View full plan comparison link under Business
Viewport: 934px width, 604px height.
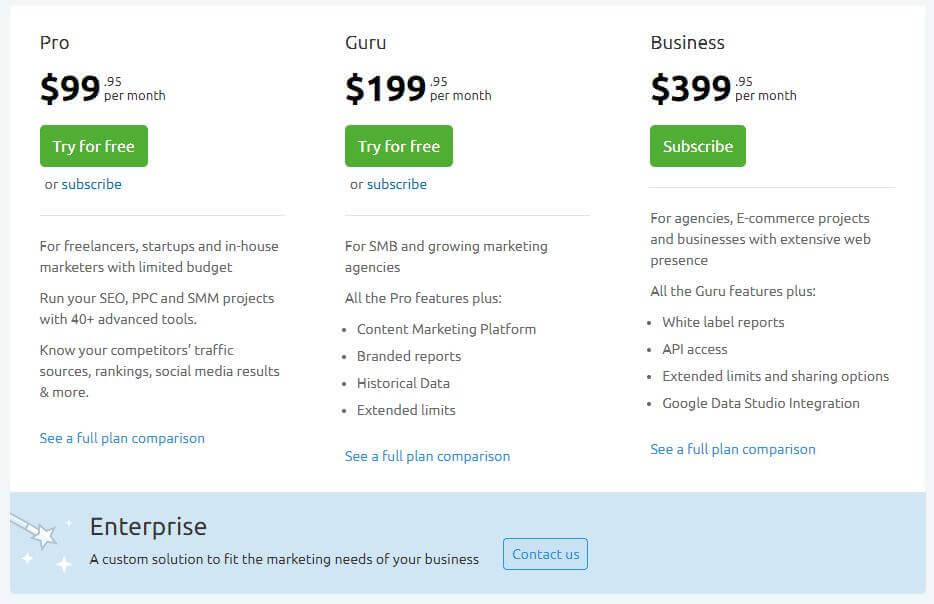coord(733,449)
